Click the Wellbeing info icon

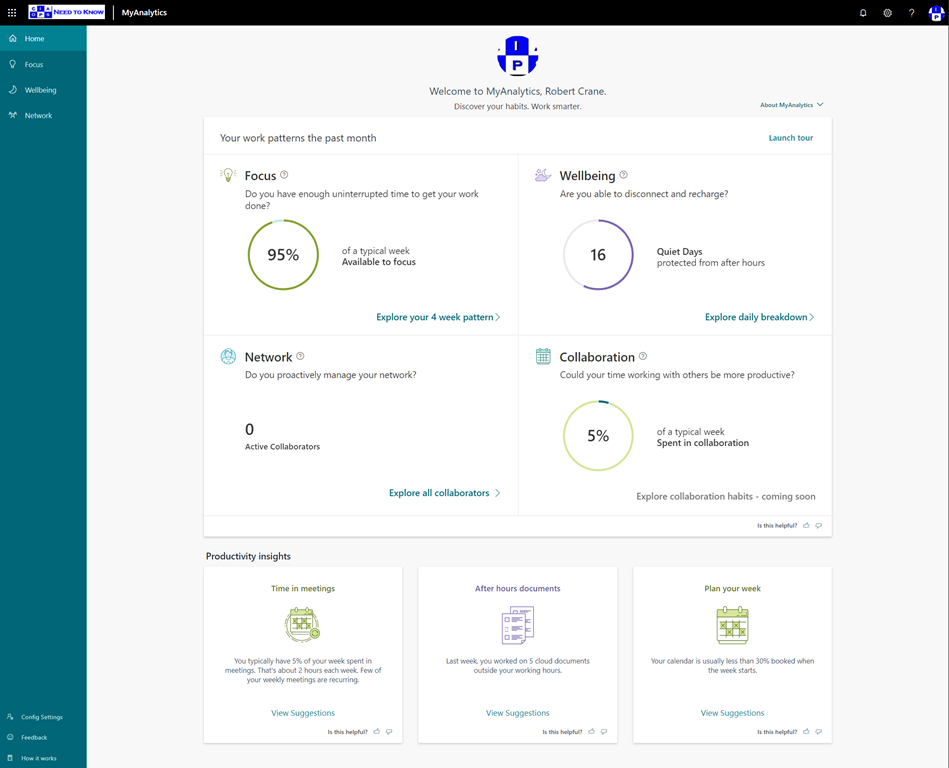(624, 175)
